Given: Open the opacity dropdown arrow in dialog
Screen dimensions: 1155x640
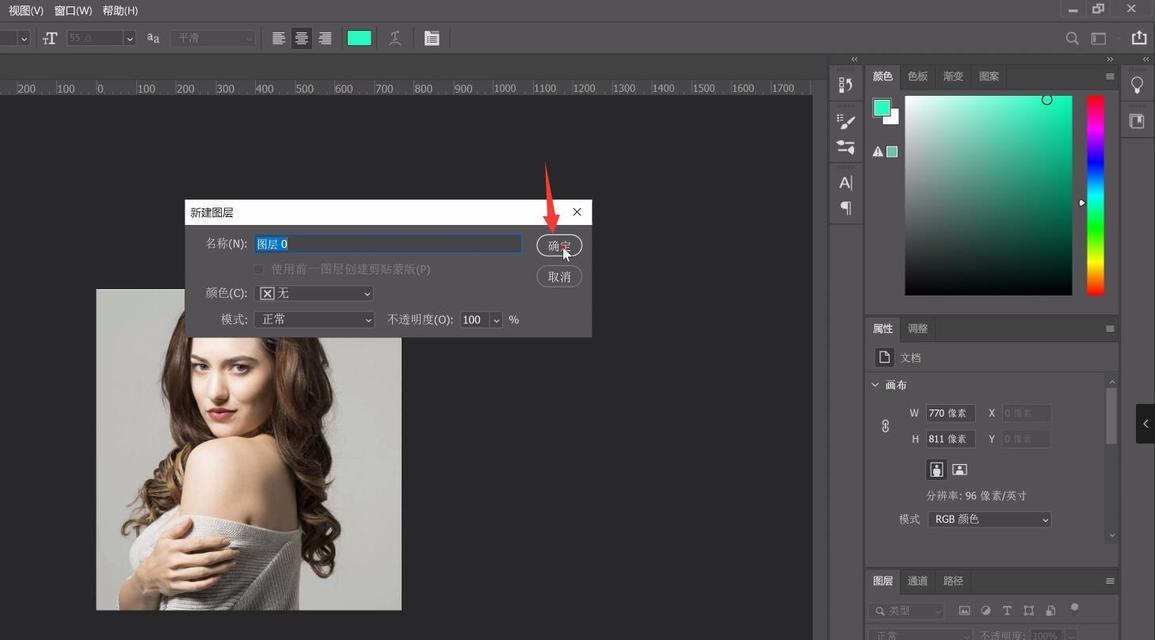Looking at the screenshot, I should (496, 320).
